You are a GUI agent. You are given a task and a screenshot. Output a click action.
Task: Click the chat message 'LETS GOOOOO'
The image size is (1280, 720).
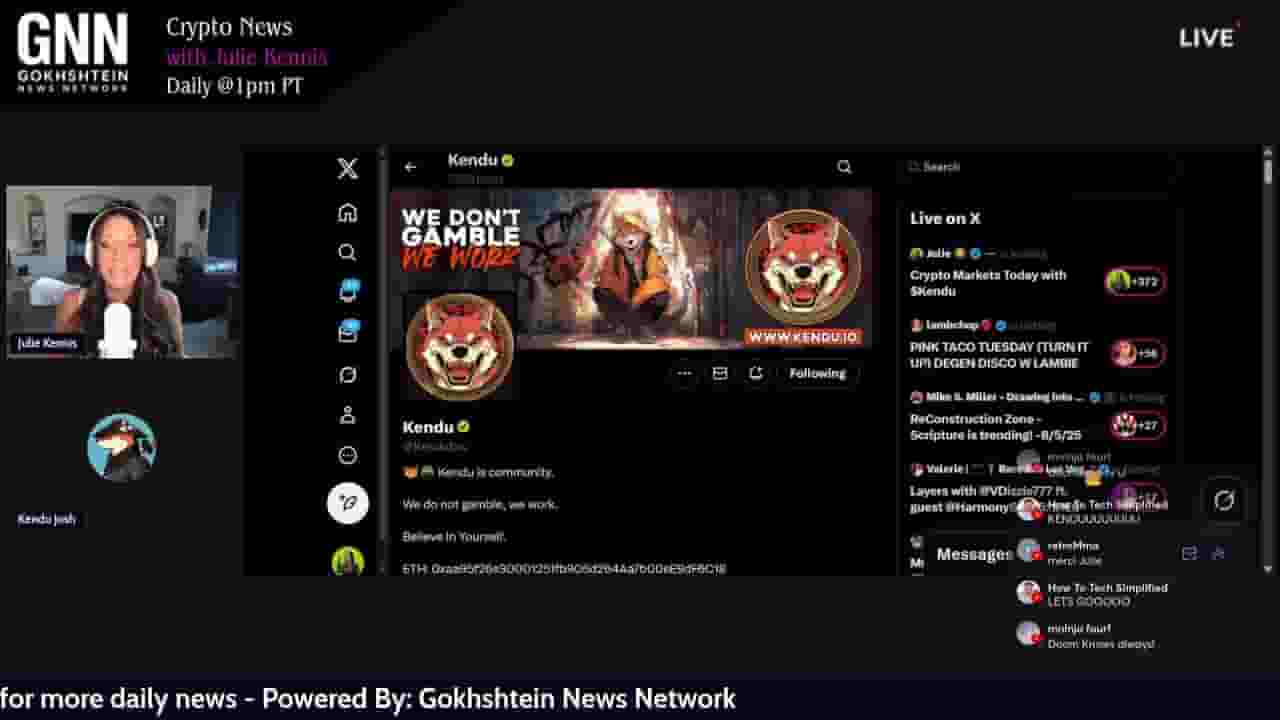(1088, 602)
